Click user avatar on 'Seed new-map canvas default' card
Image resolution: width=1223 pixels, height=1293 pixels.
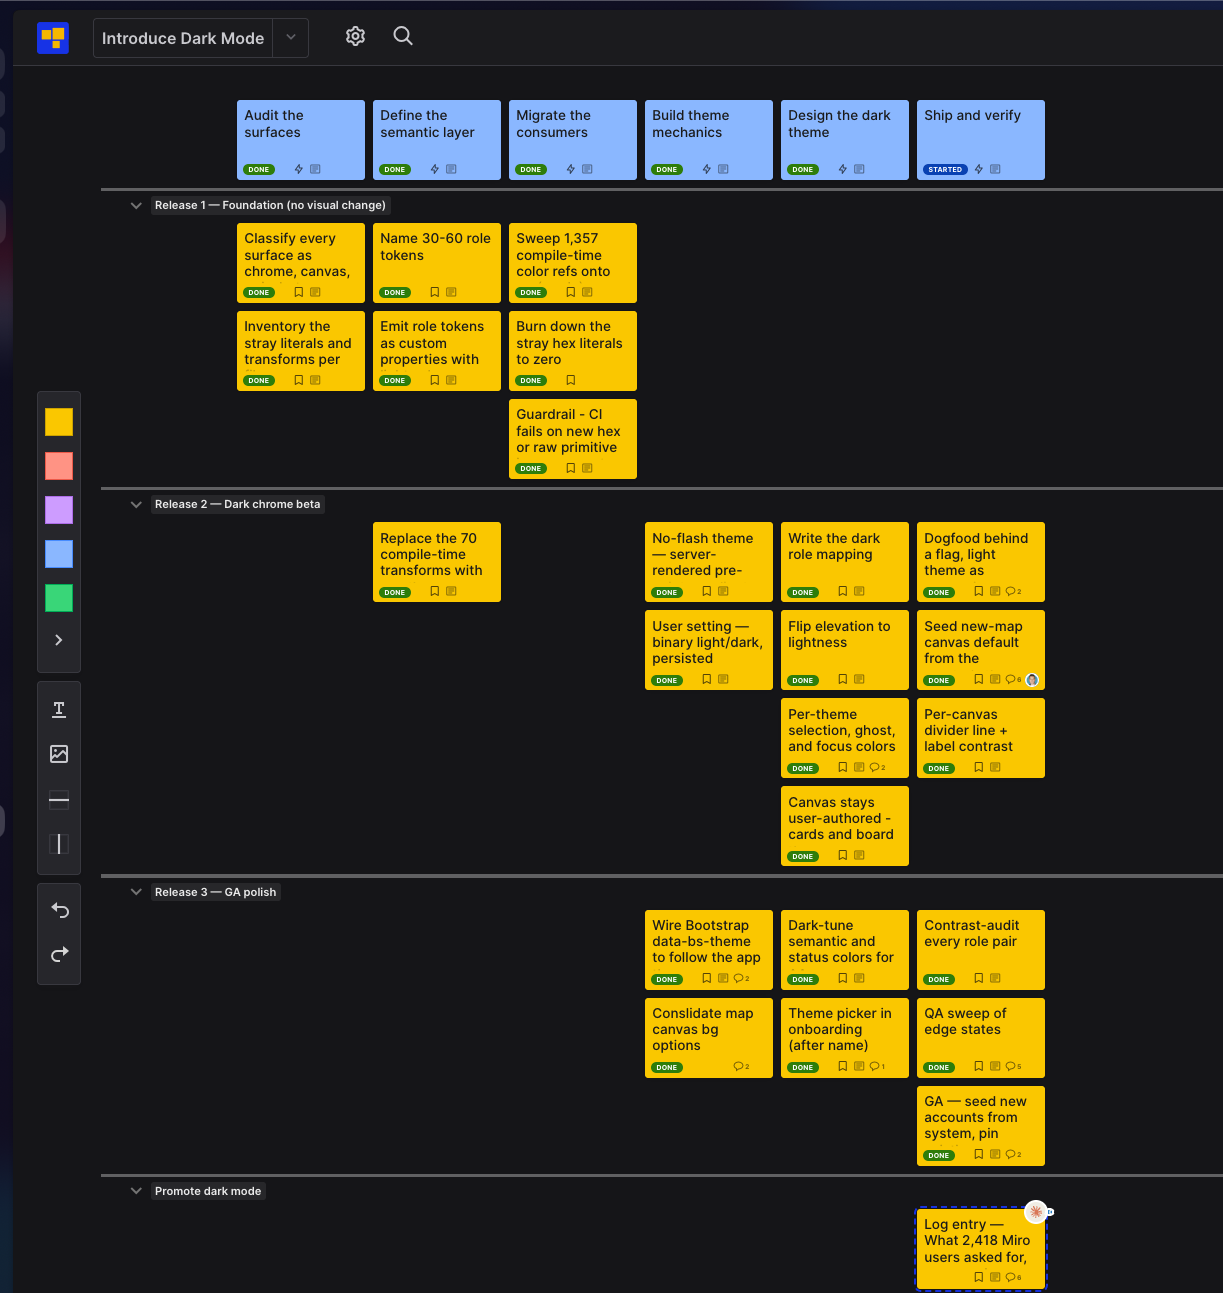click(x=1033, y=680)
